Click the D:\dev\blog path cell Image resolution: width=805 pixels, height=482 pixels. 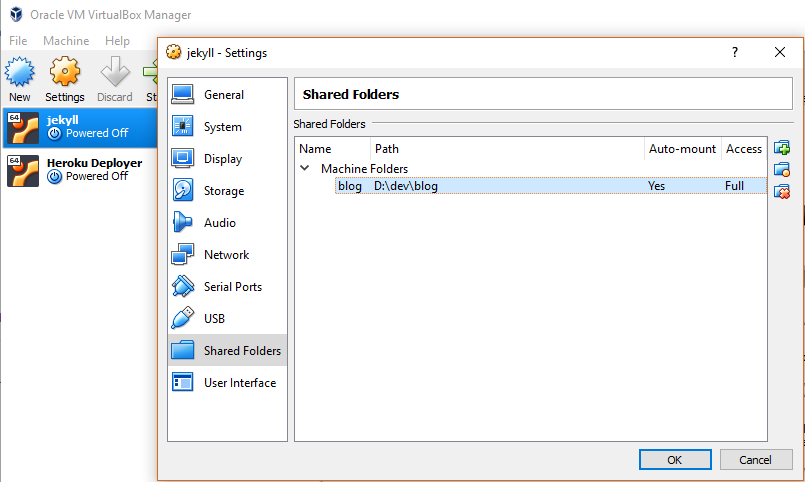pos(406,186)
